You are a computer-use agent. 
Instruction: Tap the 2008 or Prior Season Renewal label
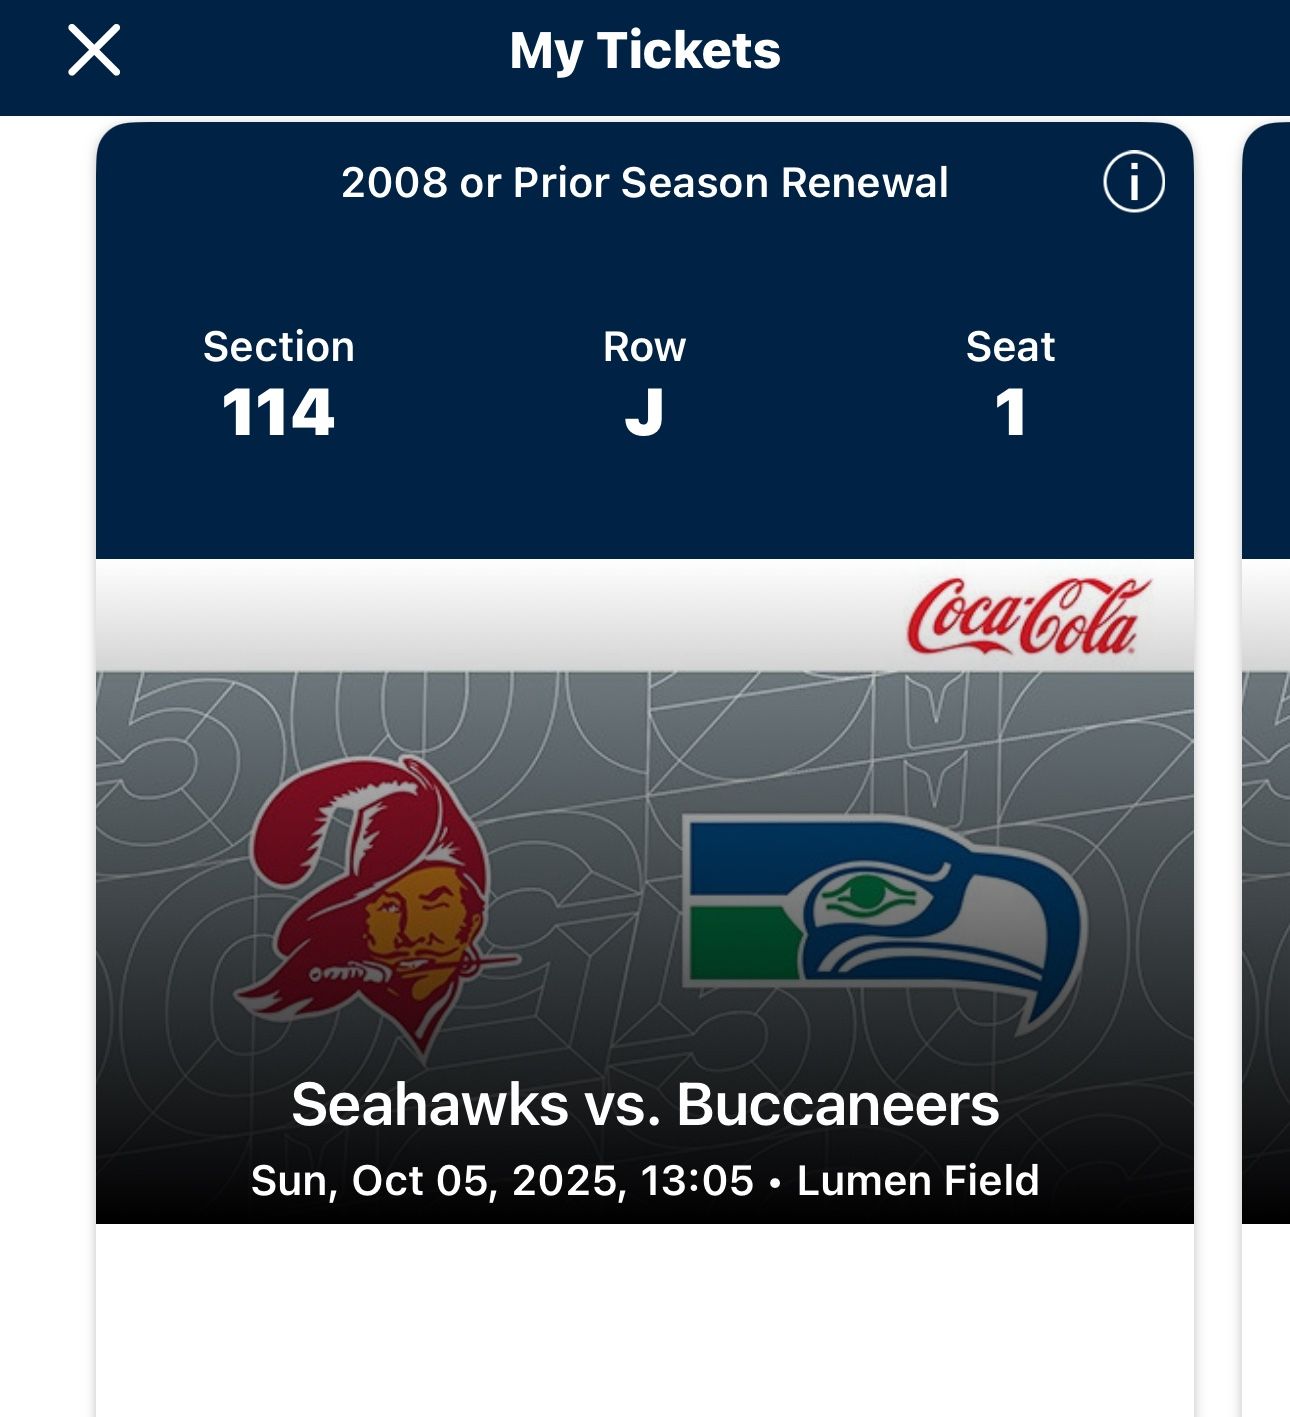pos(645,183)
